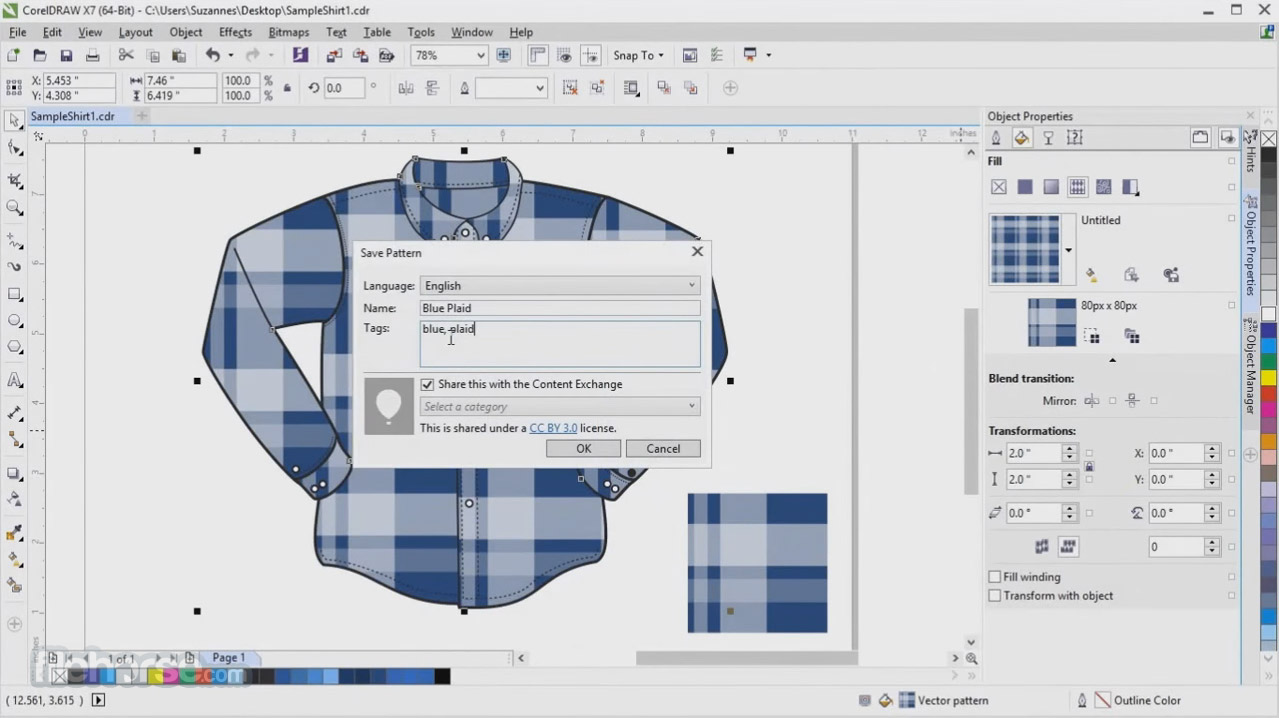Enable Transform with object

click(995, 595)
